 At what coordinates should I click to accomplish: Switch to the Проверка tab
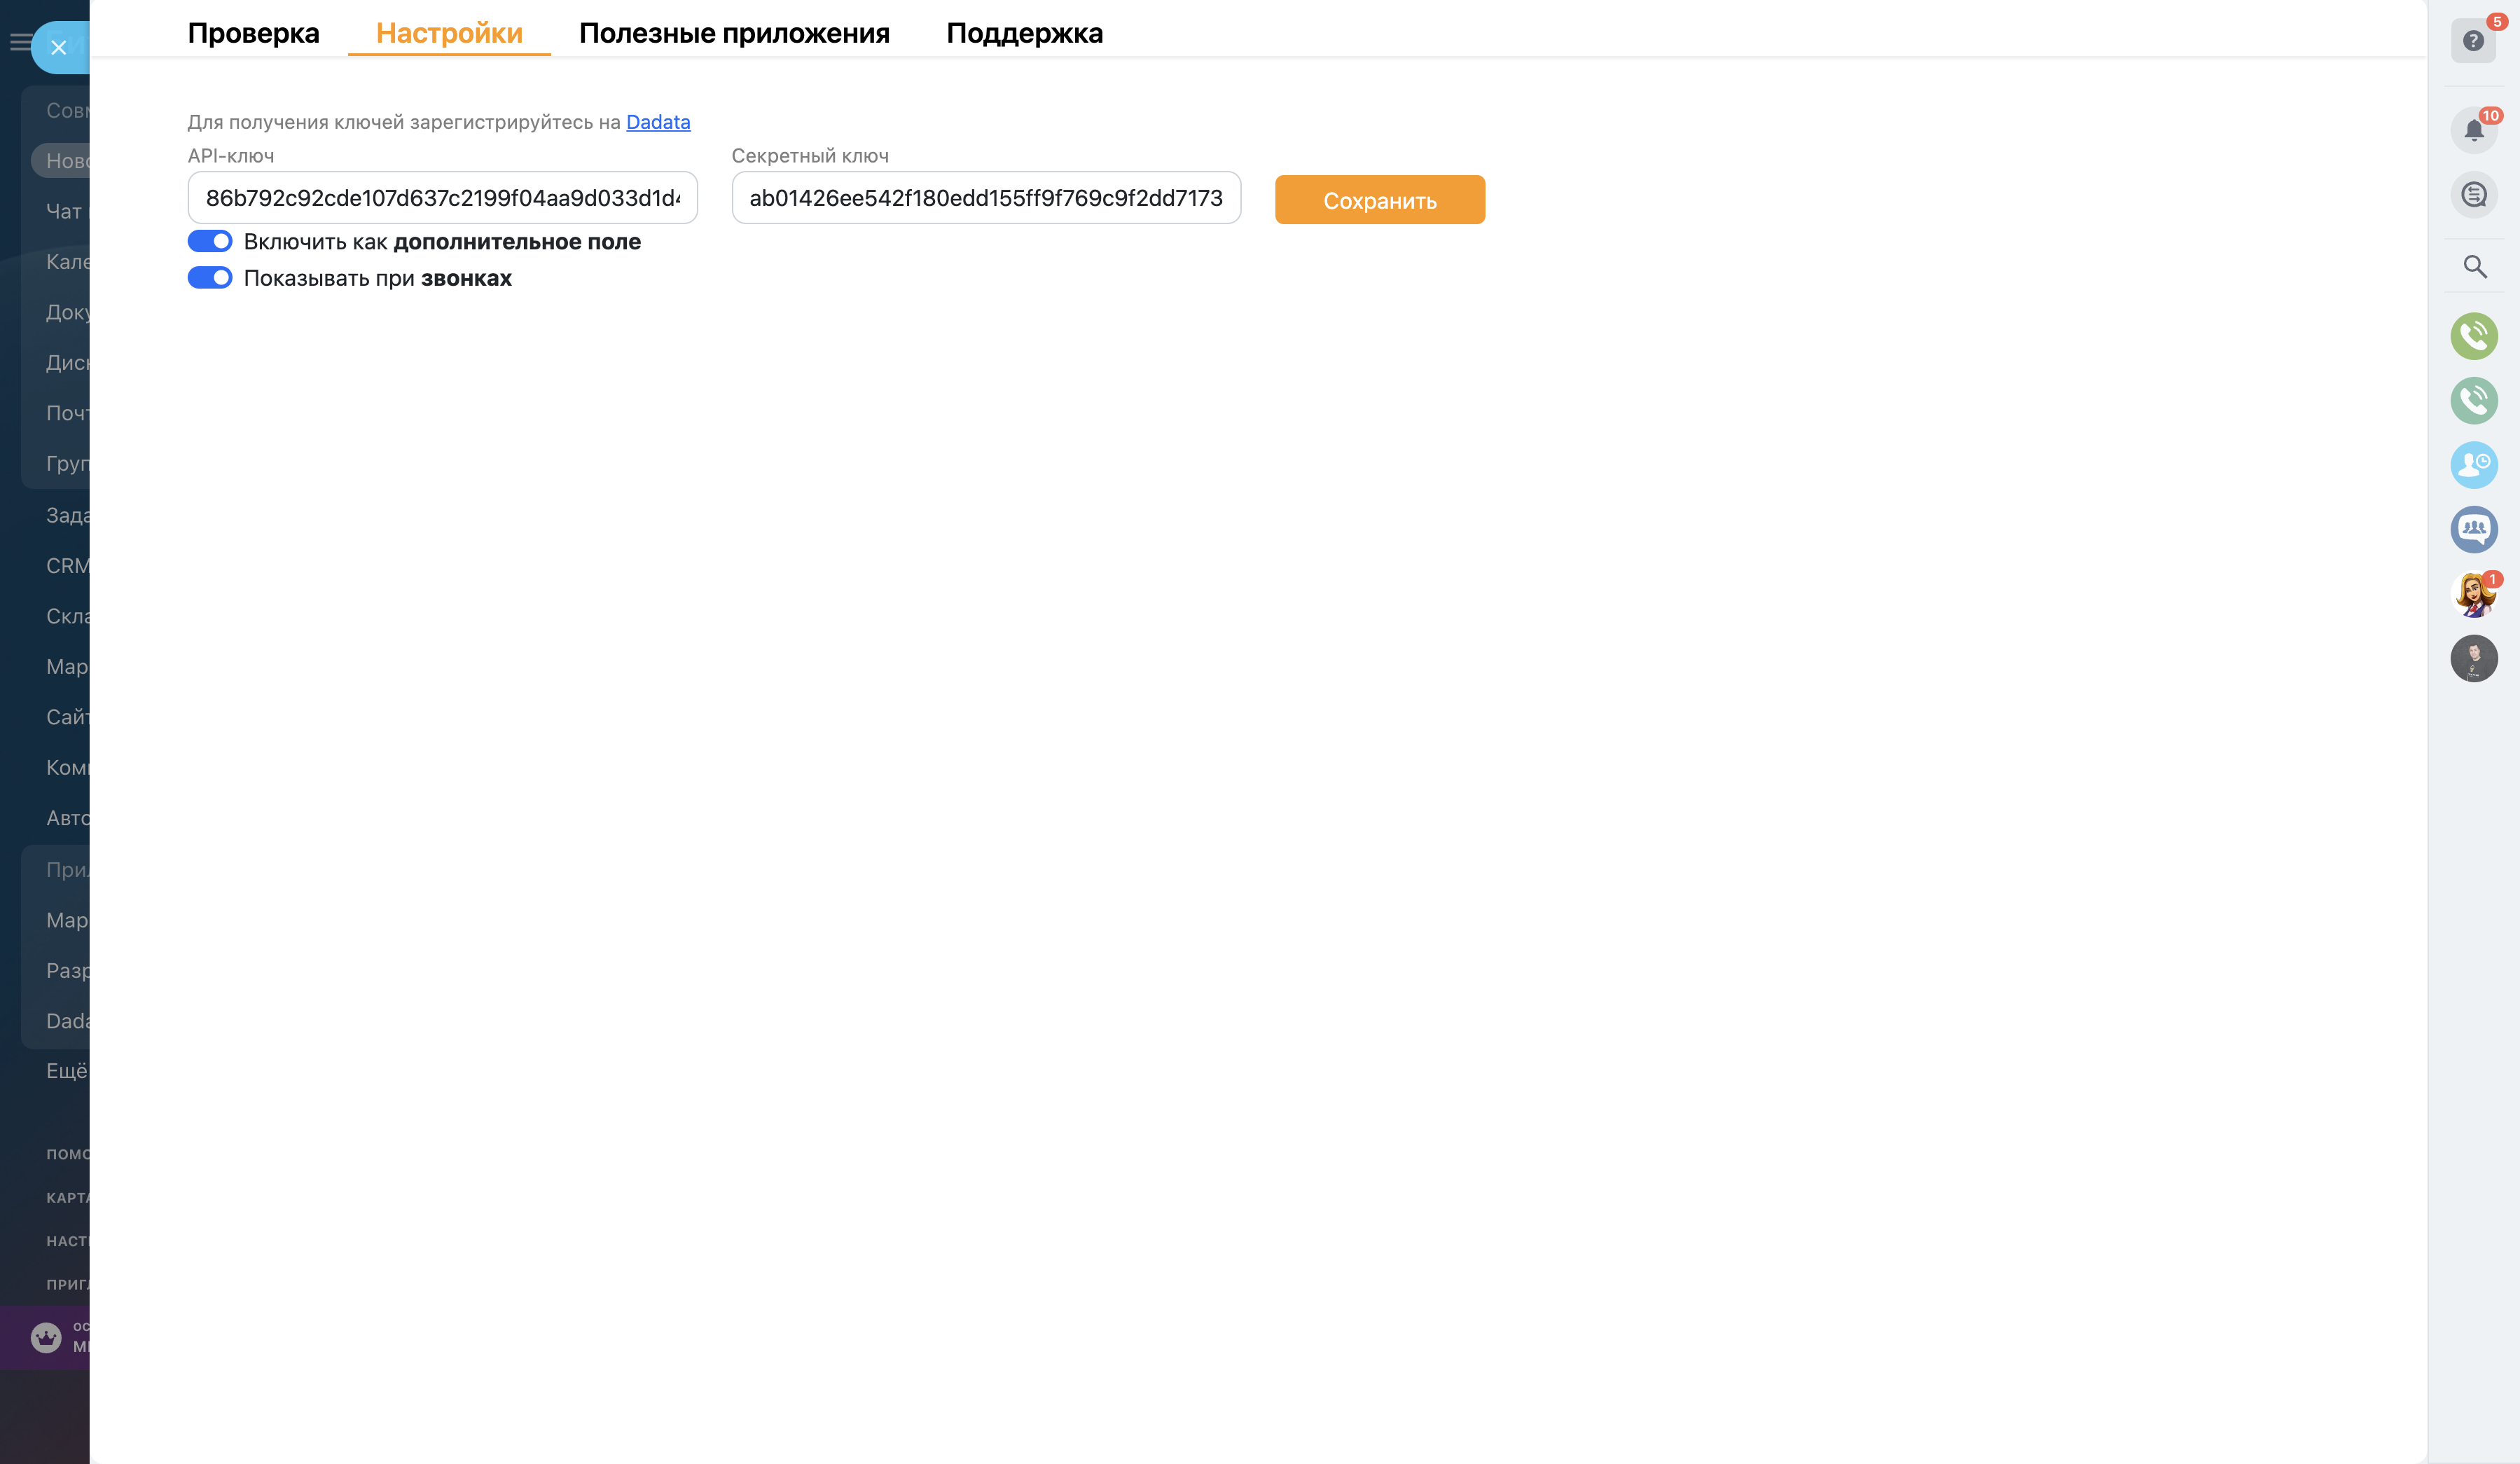pos(254,33)
